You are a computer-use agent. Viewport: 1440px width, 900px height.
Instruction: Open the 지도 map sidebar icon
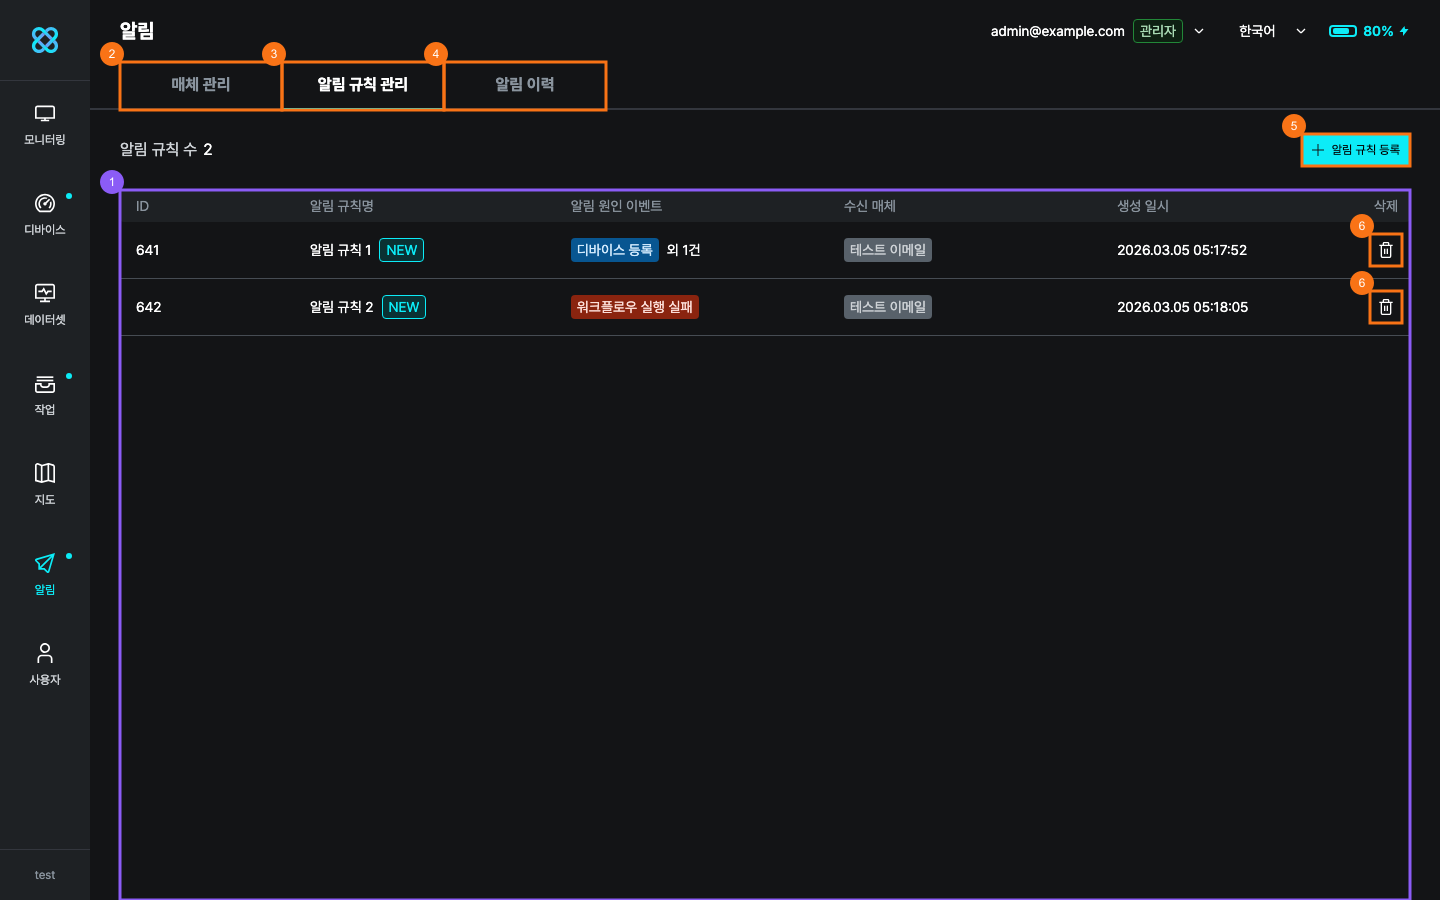click(x=45, y=484)
